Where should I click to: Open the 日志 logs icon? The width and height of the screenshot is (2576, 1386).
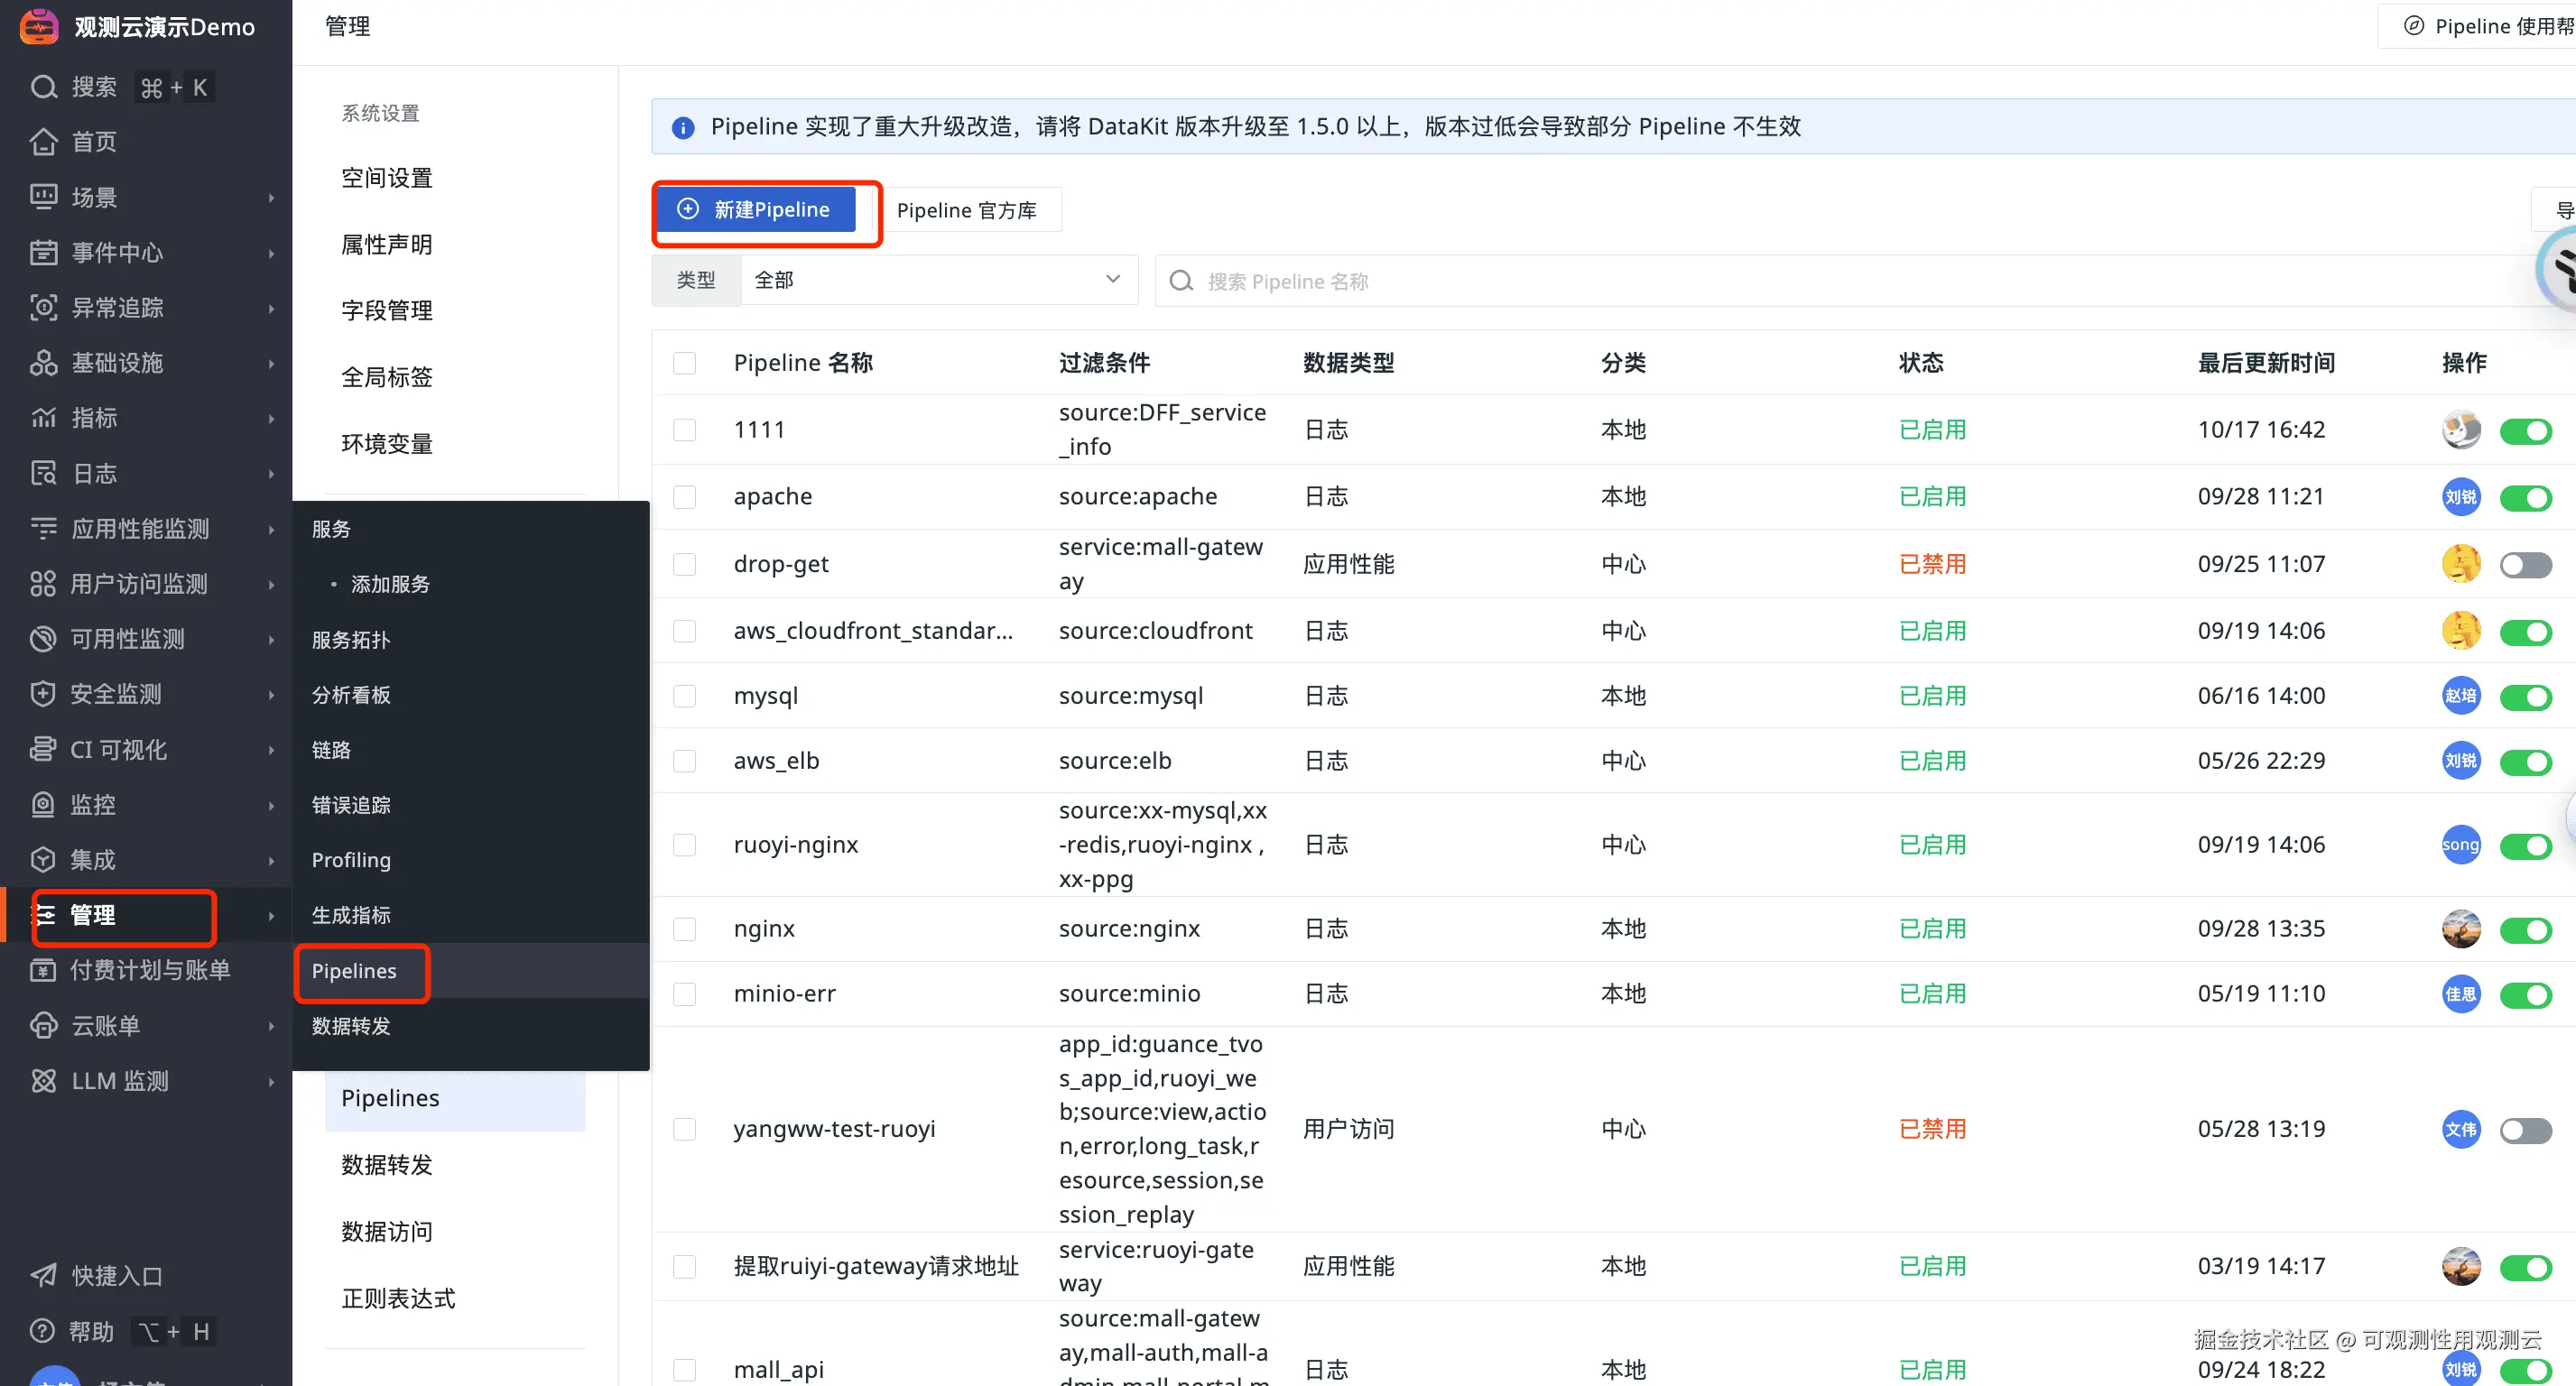click(43, 473)
